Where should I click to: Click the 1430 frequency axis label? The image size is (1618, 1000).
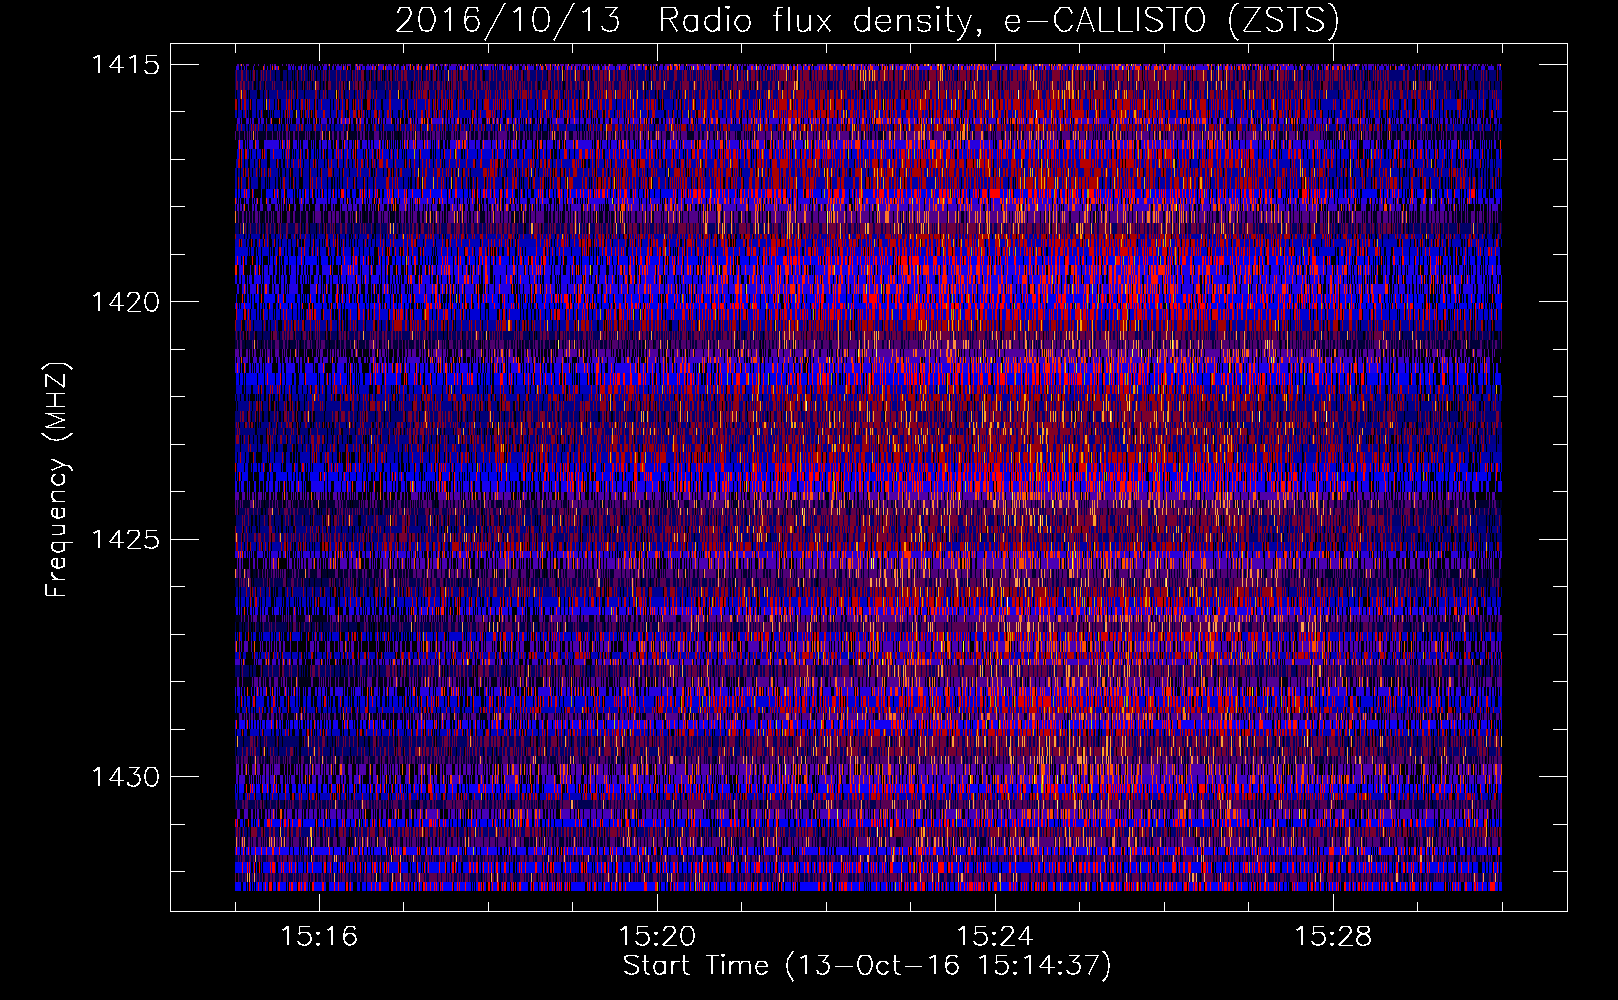click(x=125, y=777)
